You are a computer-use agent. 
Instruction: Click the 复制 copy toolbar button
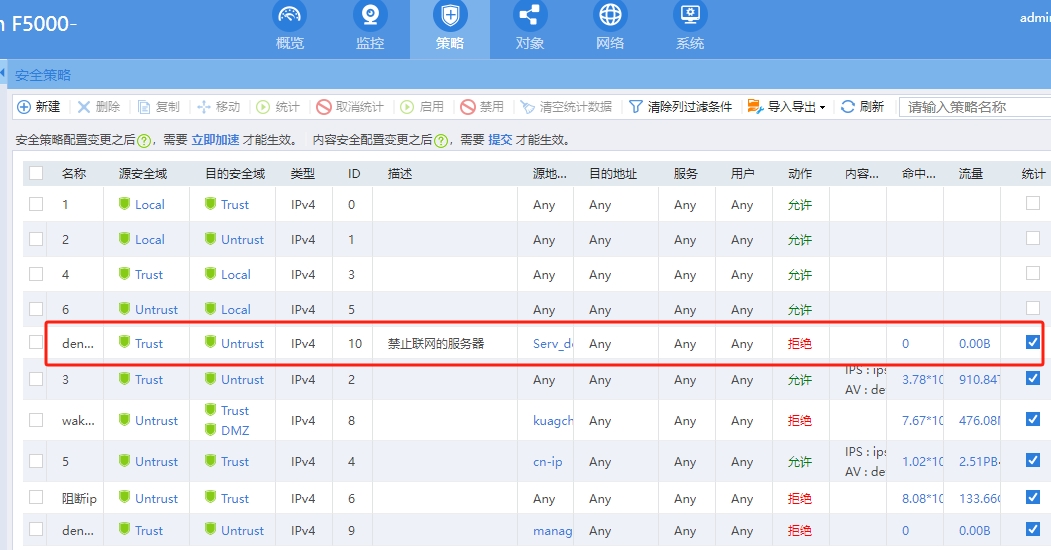(x=159, y=107)
